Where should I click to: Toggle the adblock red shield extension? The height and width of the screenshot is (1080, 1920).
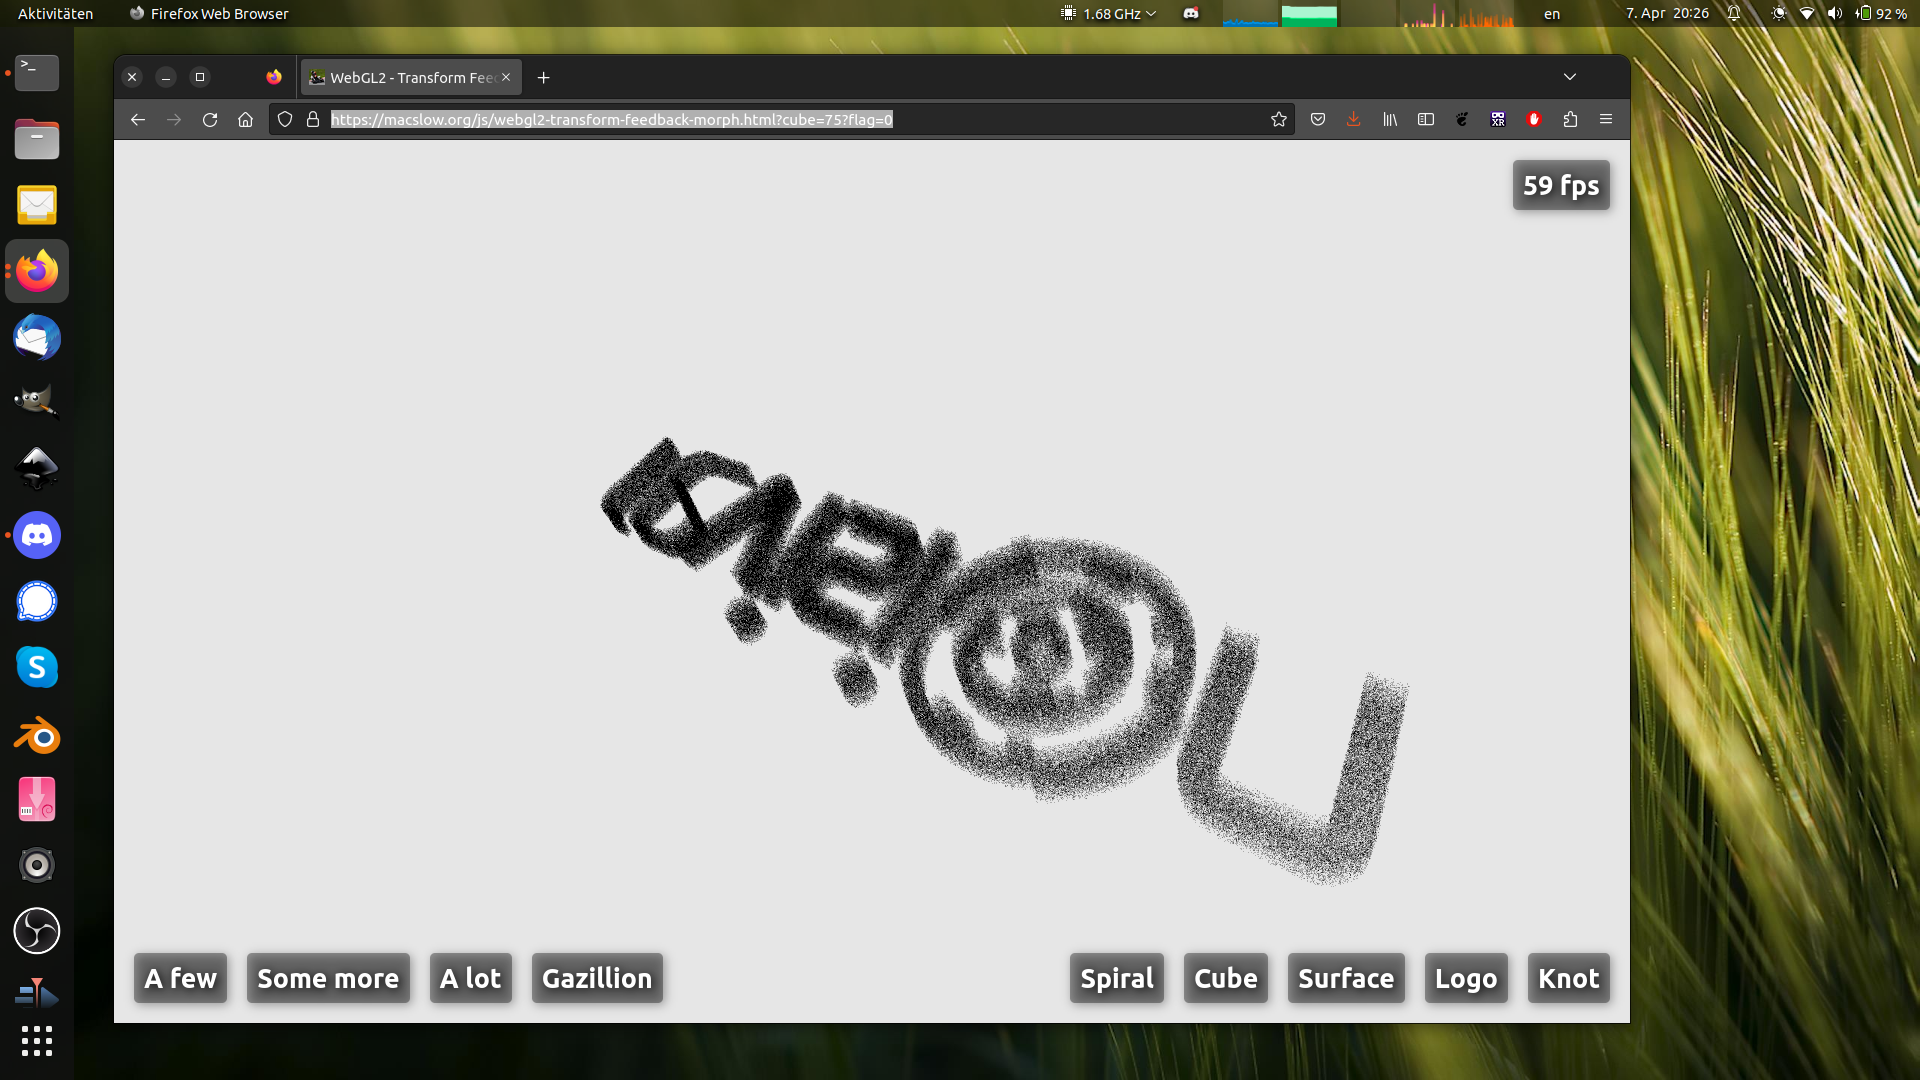click(1534, 120)
